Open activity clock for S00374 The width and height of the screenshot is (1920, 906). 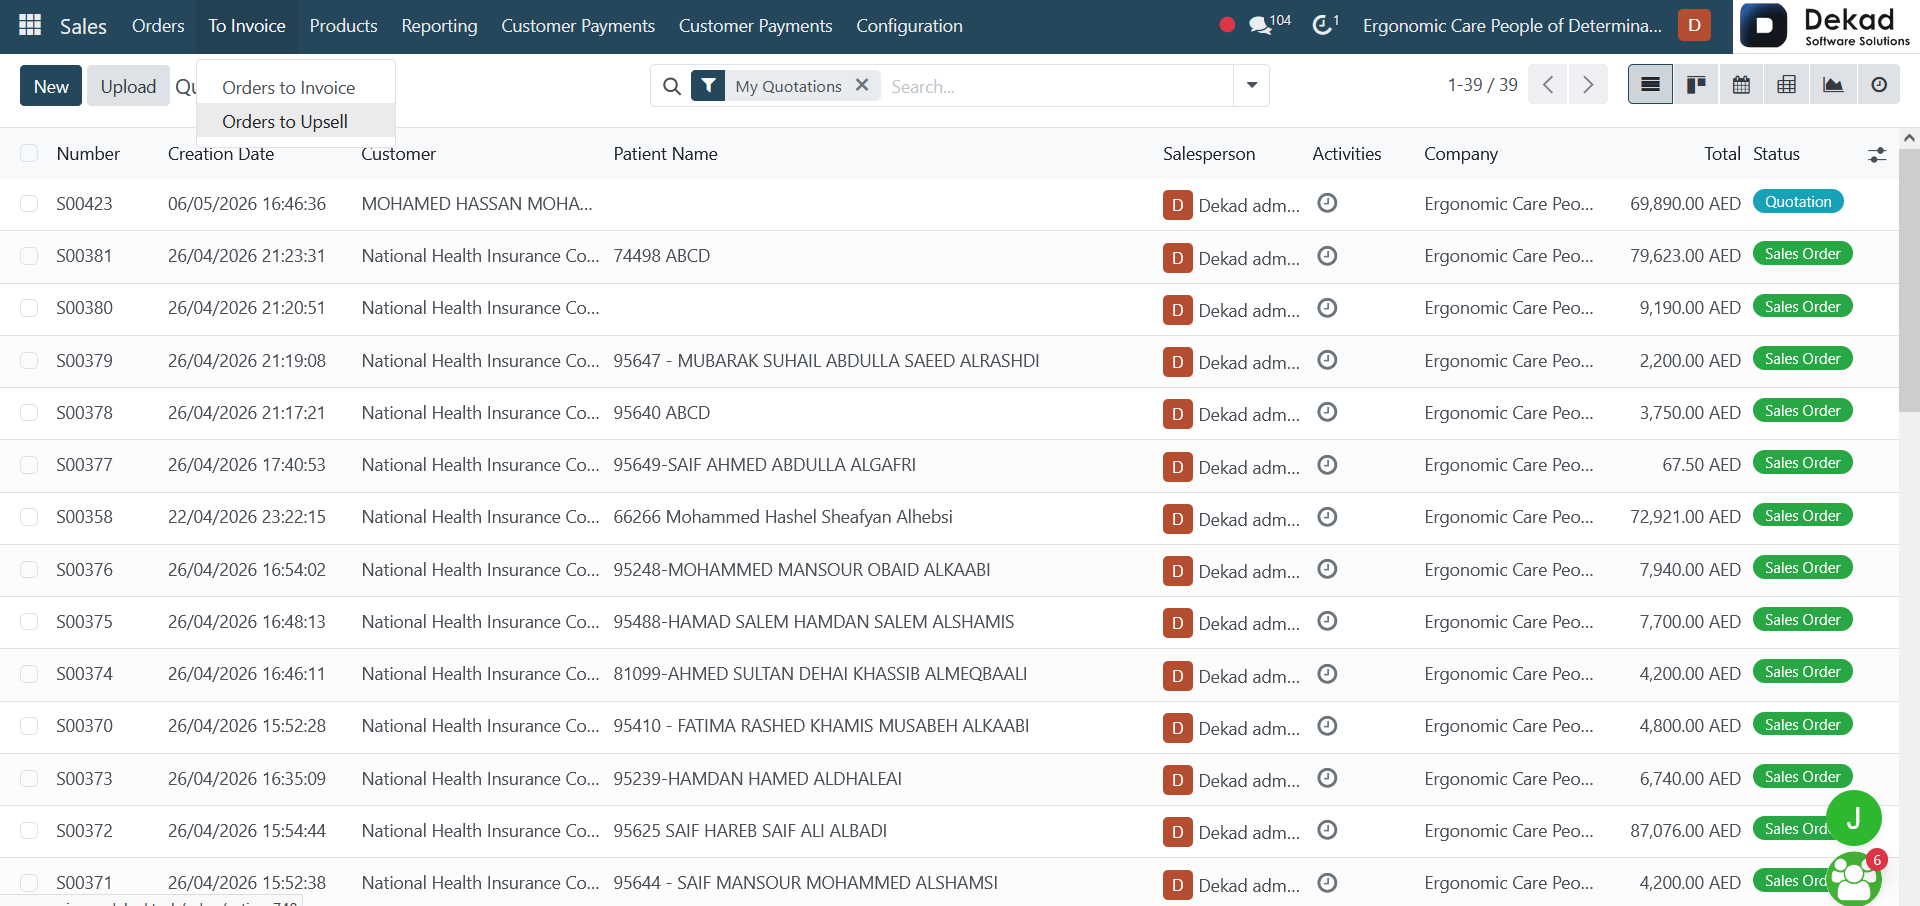[1327, 674]
